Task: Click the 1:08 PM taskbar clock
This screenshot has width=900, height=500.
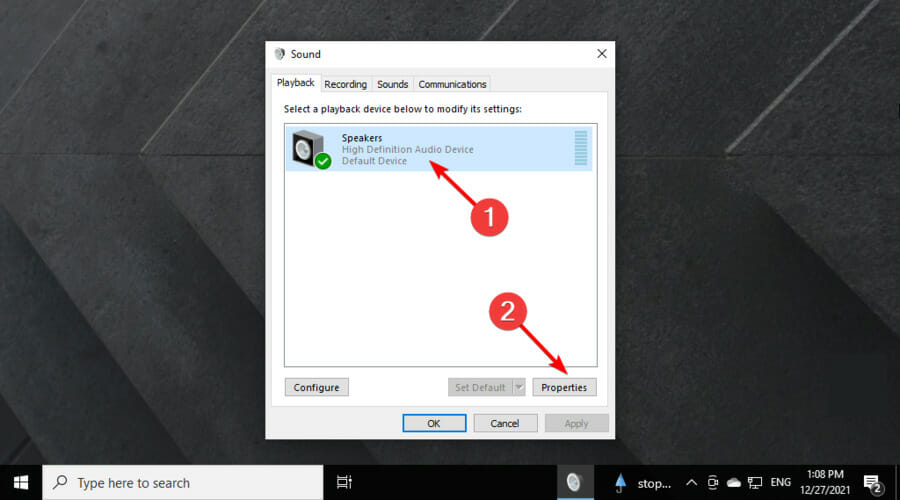Action: pos(825,482)
